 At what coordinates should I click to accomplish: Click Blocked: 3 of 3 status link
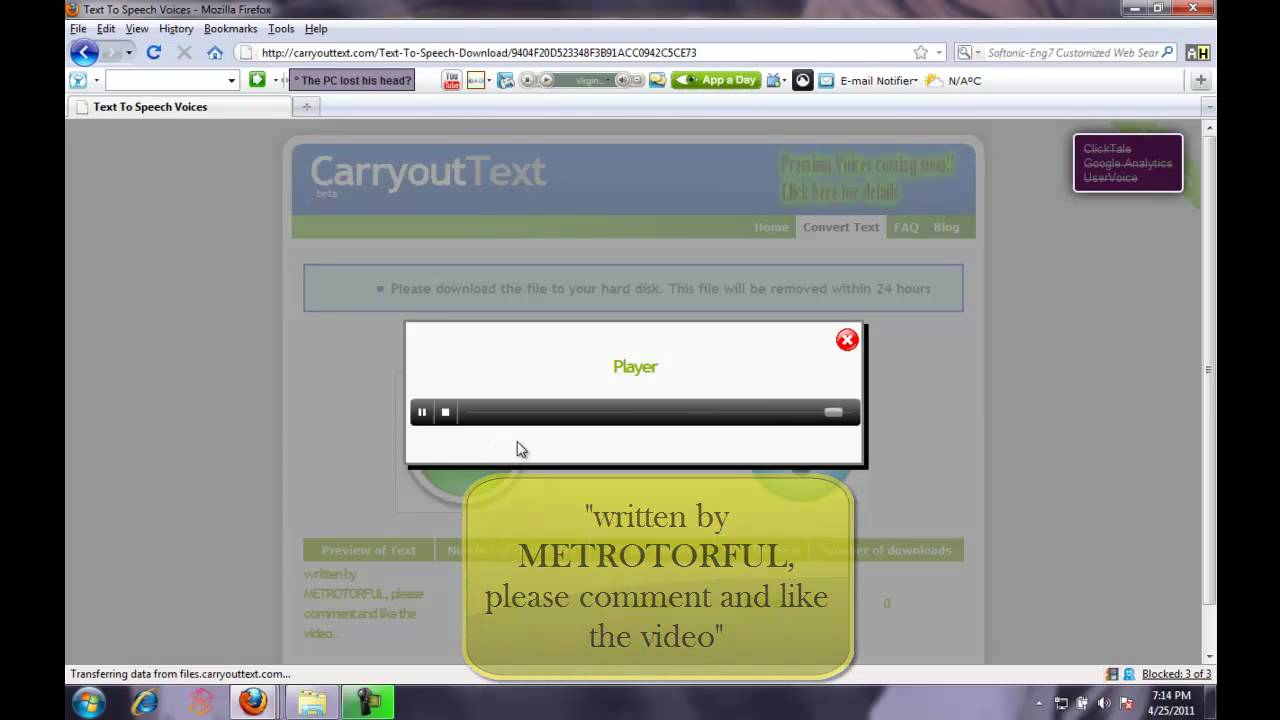[x=1176, y=674]
